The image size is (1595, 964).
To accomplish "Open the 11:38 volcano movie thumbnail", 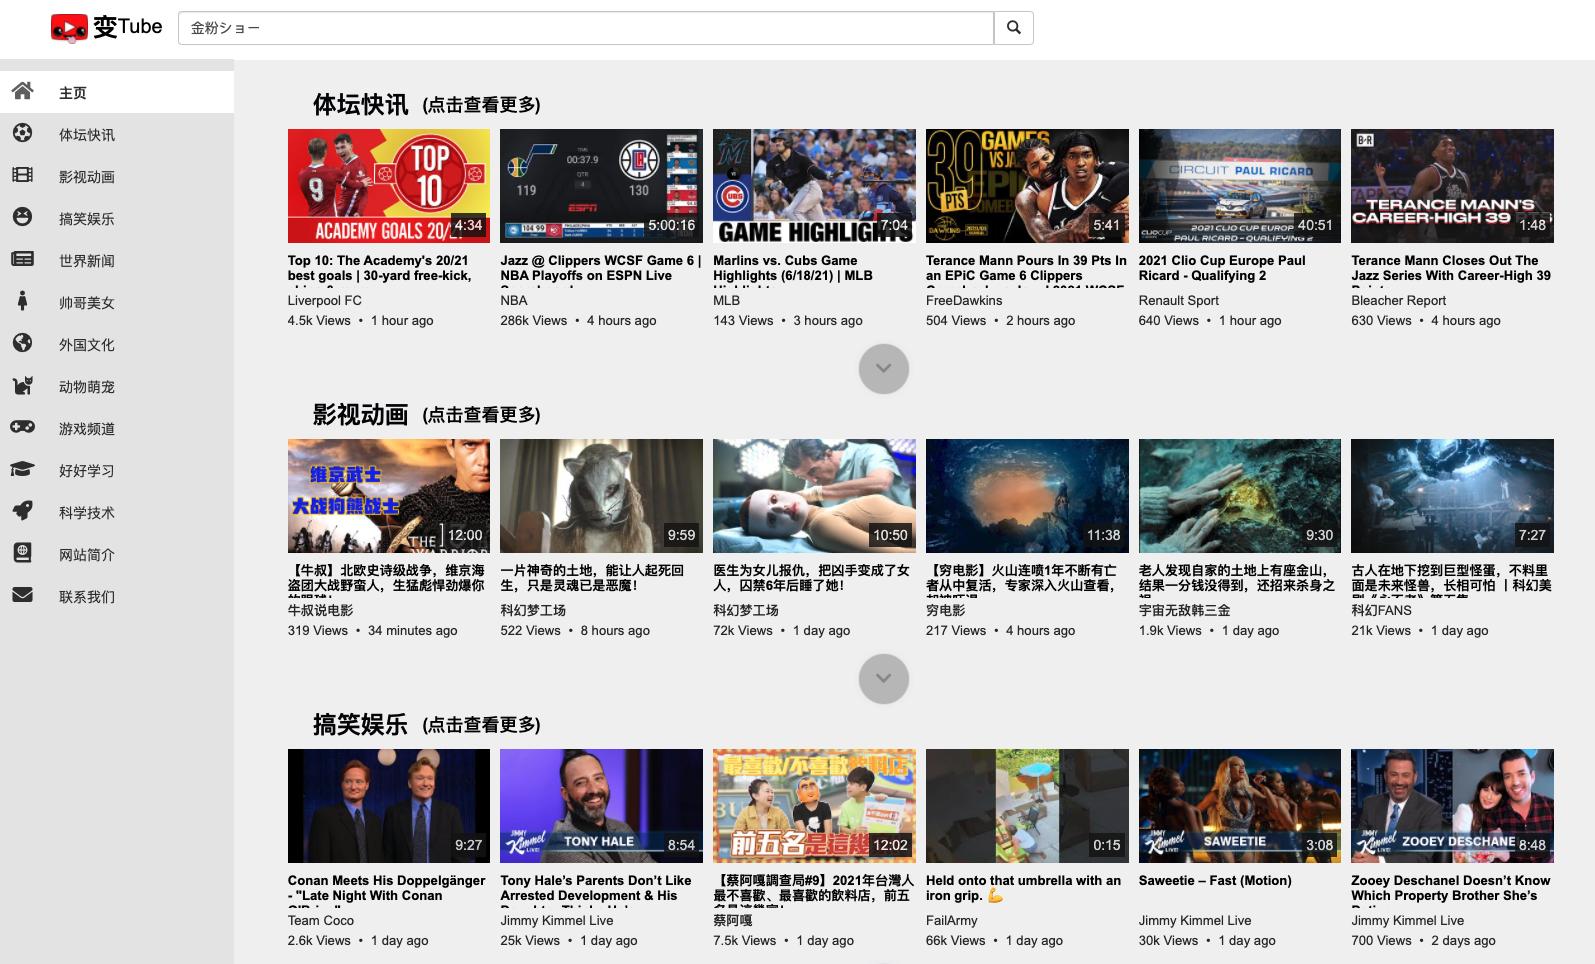I will pos(1027,496).
